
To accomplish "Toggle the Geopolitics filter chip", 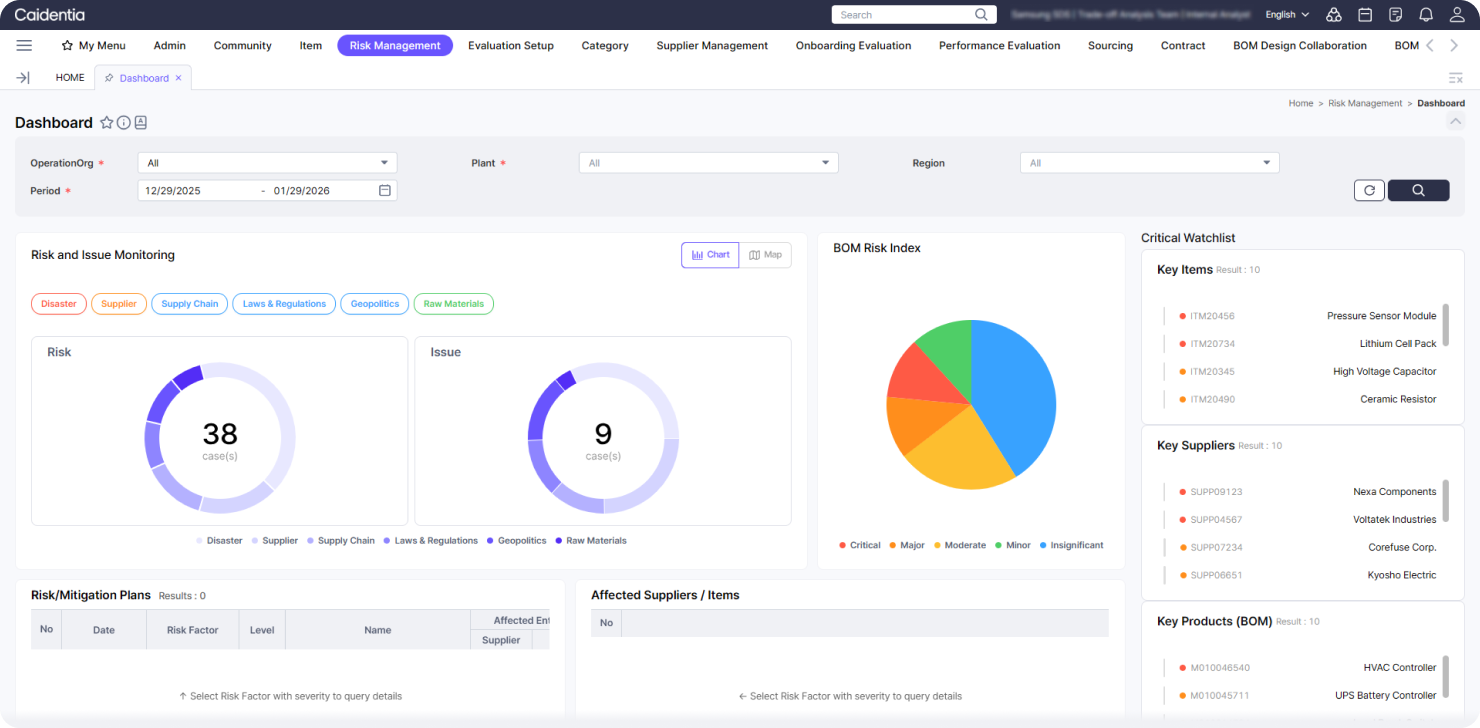I will click(375, 304).
